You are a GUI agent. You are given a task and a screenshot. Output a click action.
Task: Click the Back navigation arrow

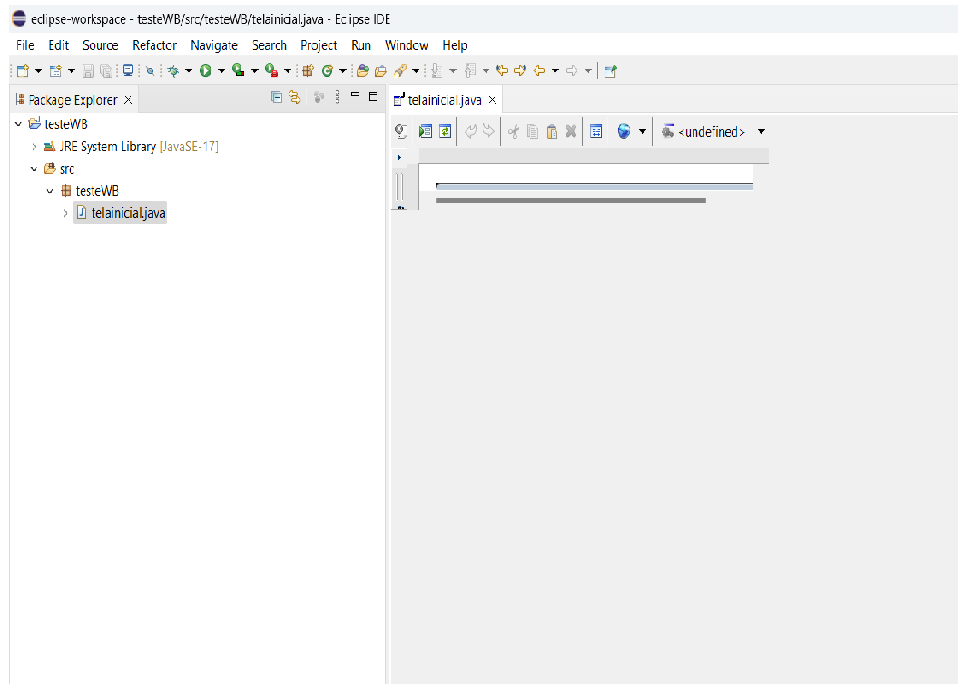[539, 71]
